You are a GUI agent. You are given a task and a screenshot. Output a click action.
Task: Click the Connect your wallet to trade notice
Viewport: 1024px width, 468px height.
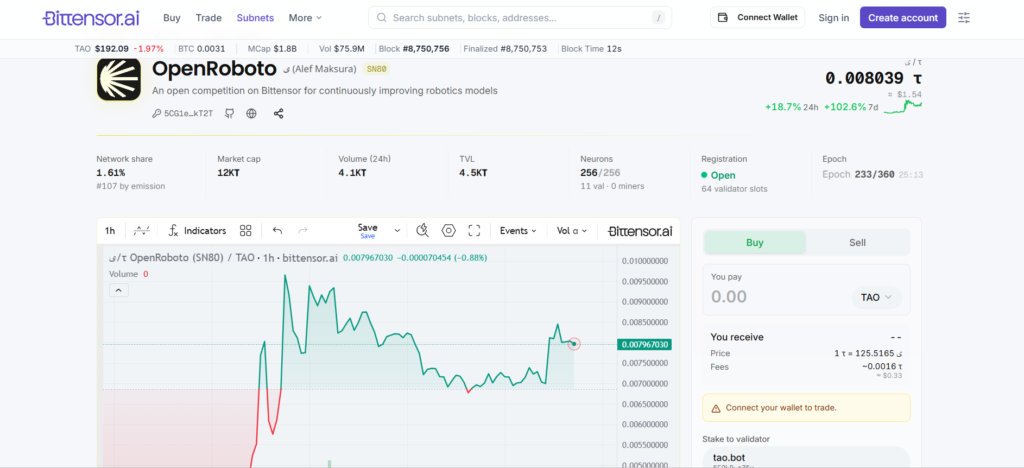[806, 407]
